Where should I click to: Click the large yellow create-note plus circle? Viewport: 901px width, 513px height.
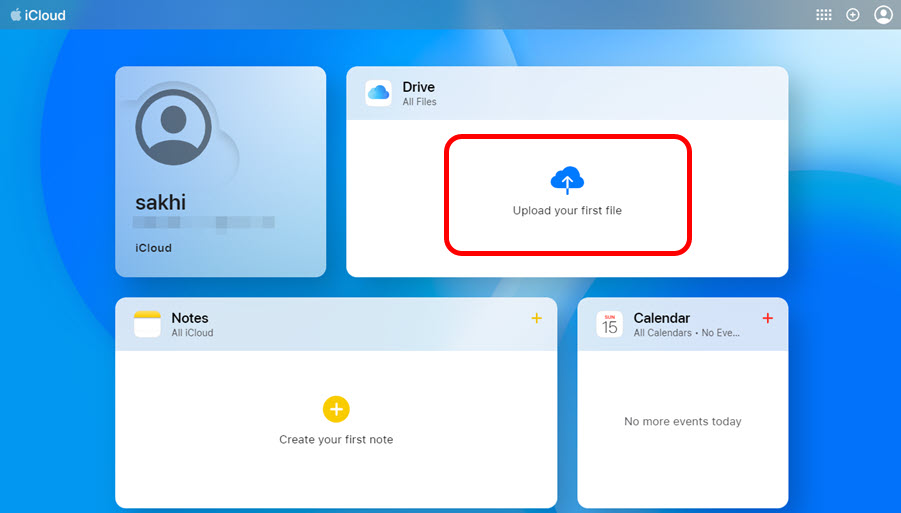(x=336, y=409)
